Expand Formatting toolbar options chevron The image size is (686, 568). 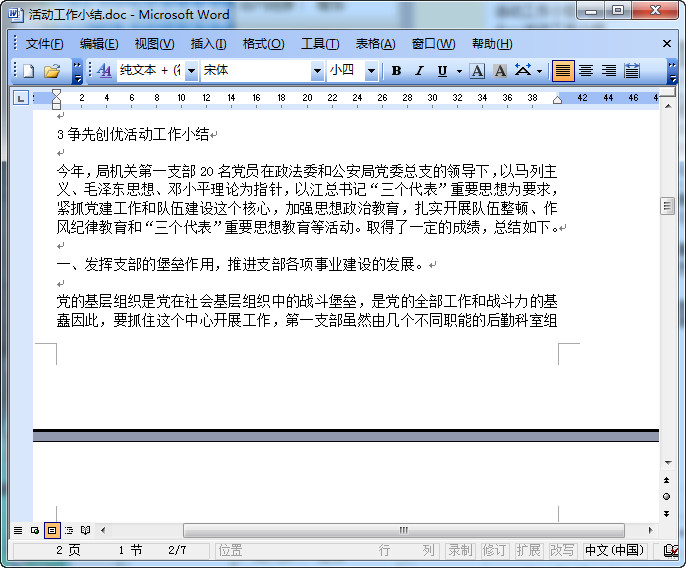672,72
